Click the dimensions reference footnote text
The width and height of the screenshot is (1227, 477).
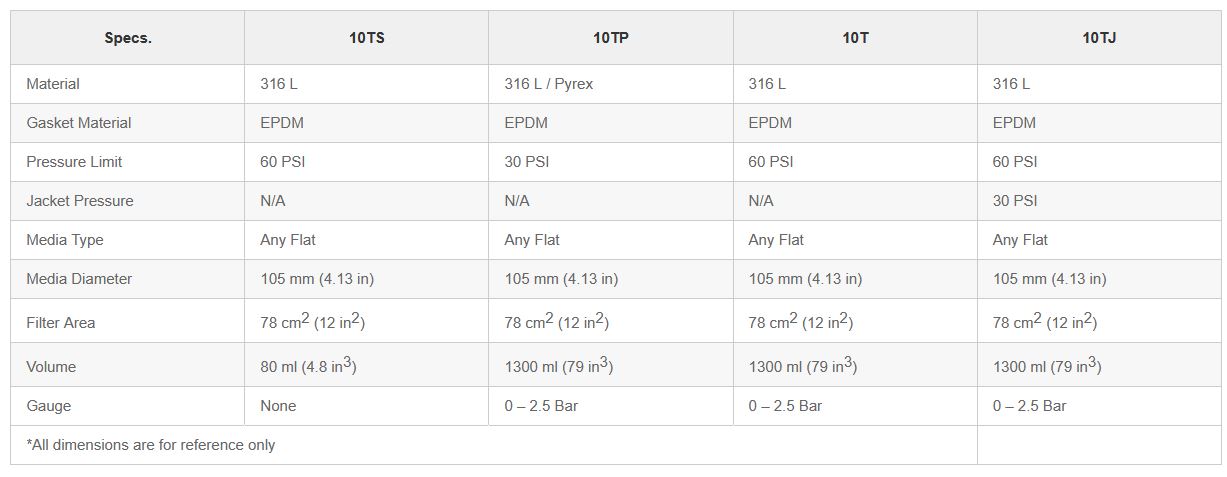(151, 445)
